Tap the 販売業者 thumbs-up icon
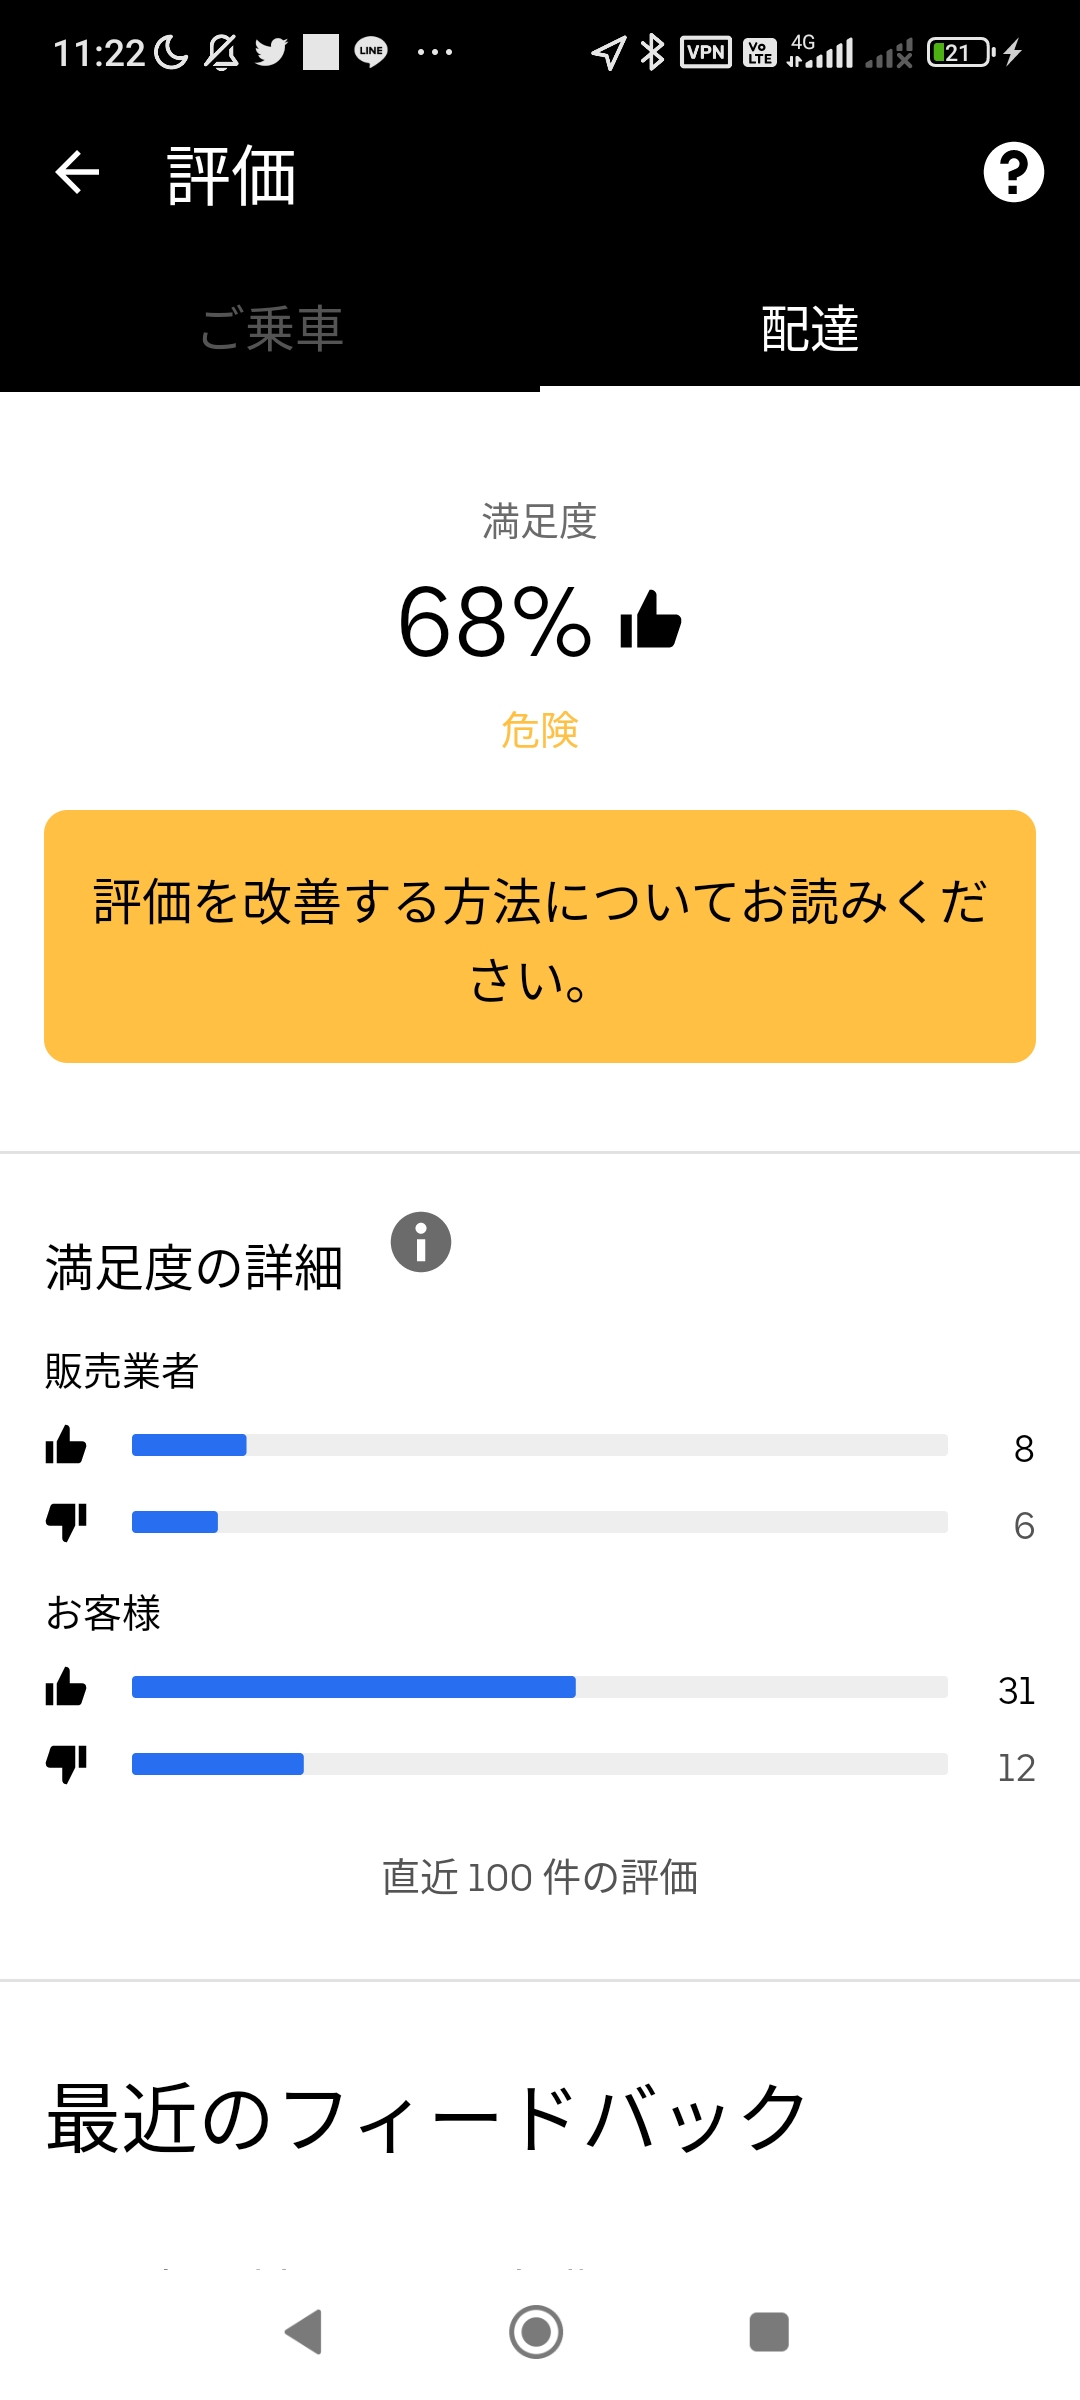The width and height of the screenshot is (1080, 2400). click(66, 1446)
